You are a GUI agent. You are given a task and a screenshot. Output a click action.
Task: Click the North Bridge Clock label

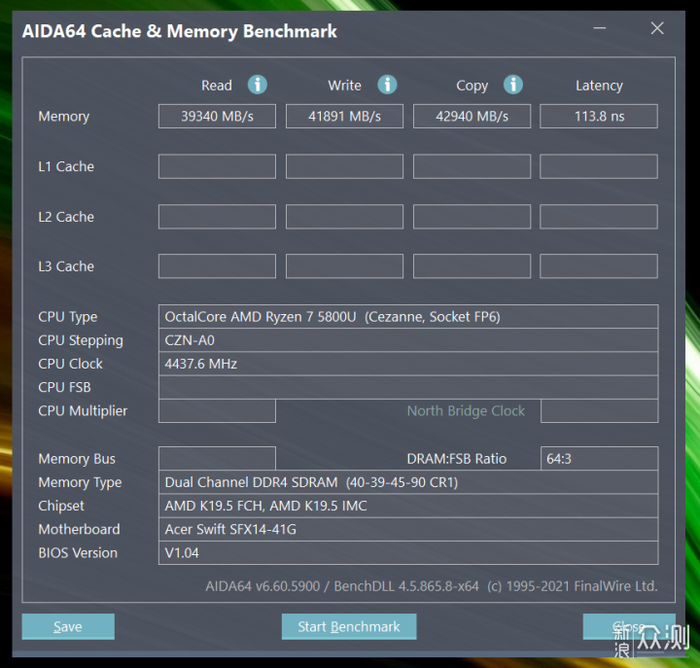[466, 411]
